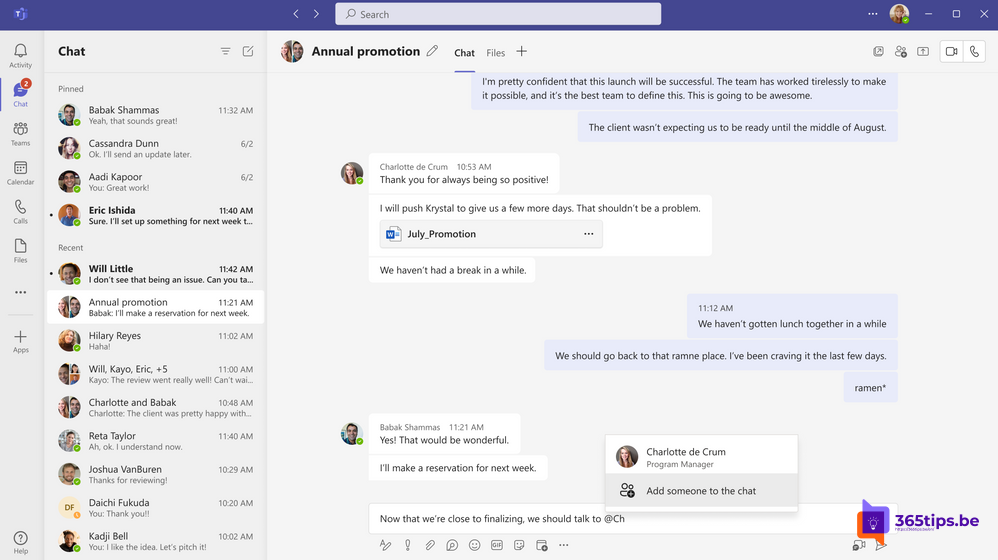The width and height of the screenshot is (998, 560).
Task: Go forward in history
Action: (x=316, y=14)
